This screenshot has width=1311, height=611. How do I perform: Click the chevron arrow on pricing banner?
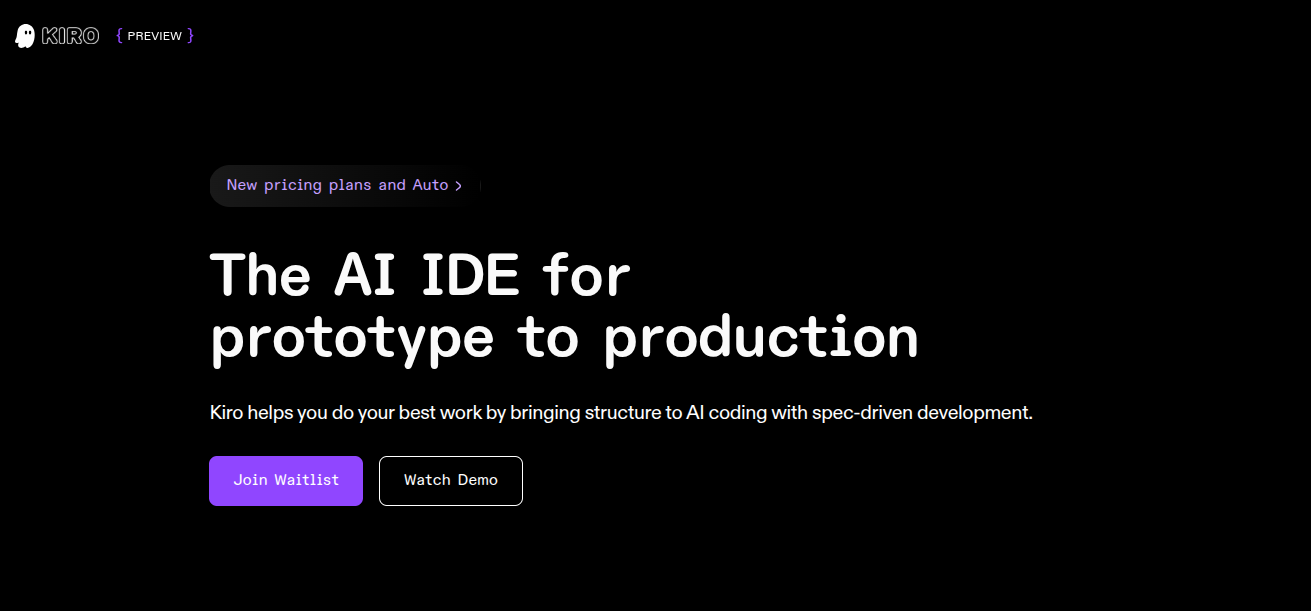coord(458,186)
